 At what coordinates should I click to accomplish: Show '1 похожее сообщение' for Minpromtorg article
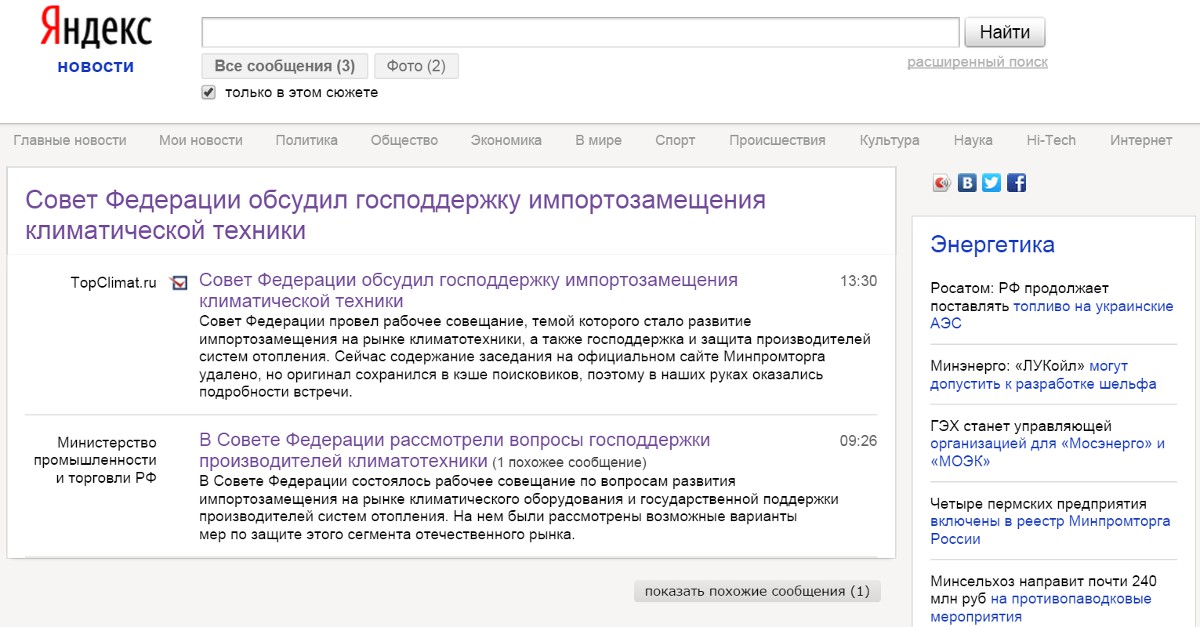570,463
